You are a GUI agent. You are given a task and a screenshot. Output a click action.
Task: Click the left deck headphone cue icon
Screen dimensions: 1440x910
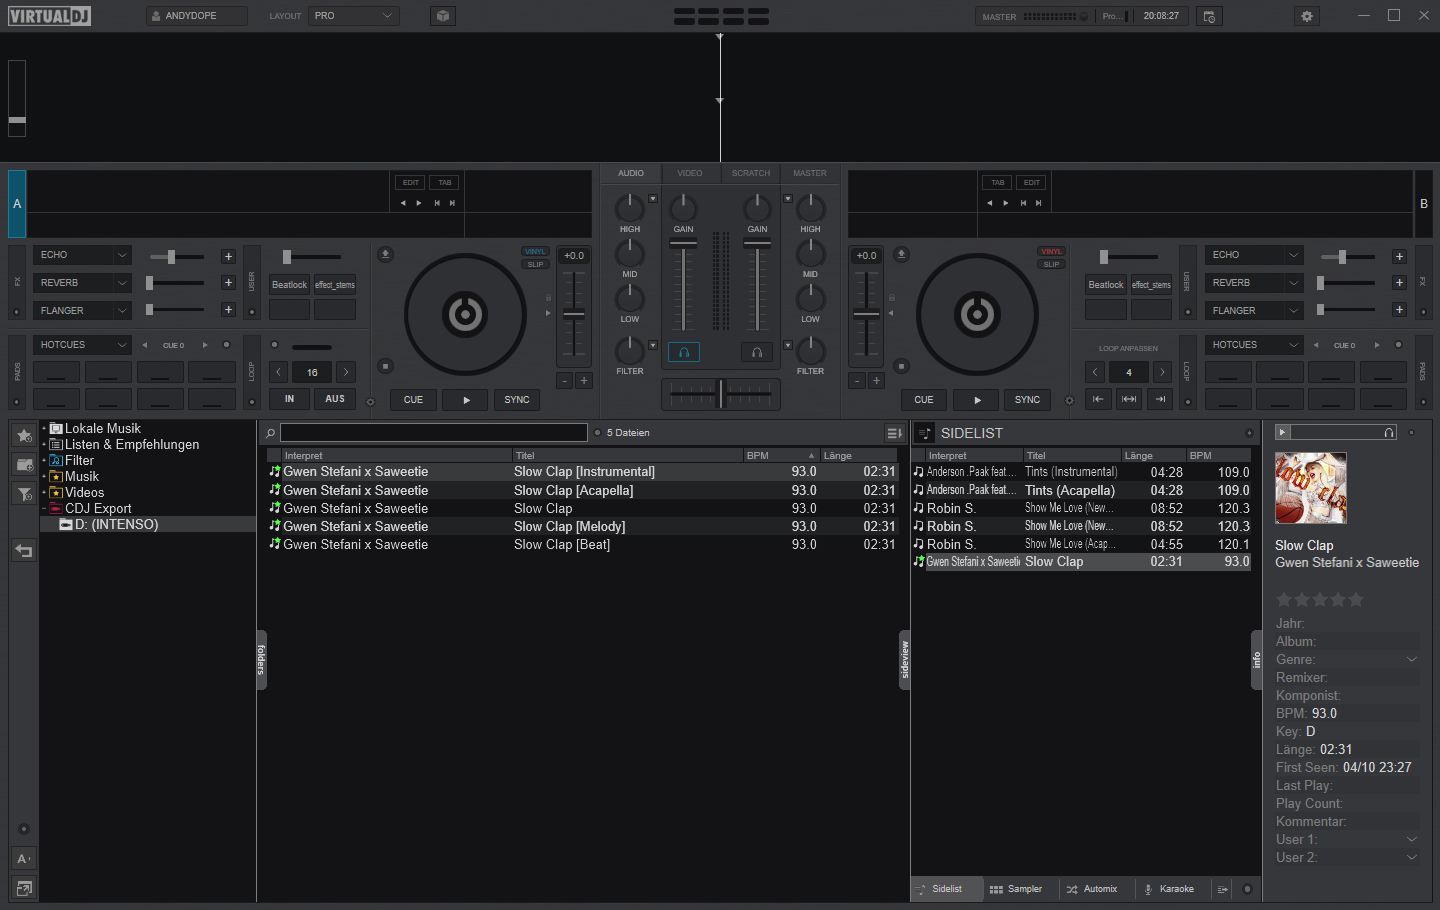(x=684, y=352)
